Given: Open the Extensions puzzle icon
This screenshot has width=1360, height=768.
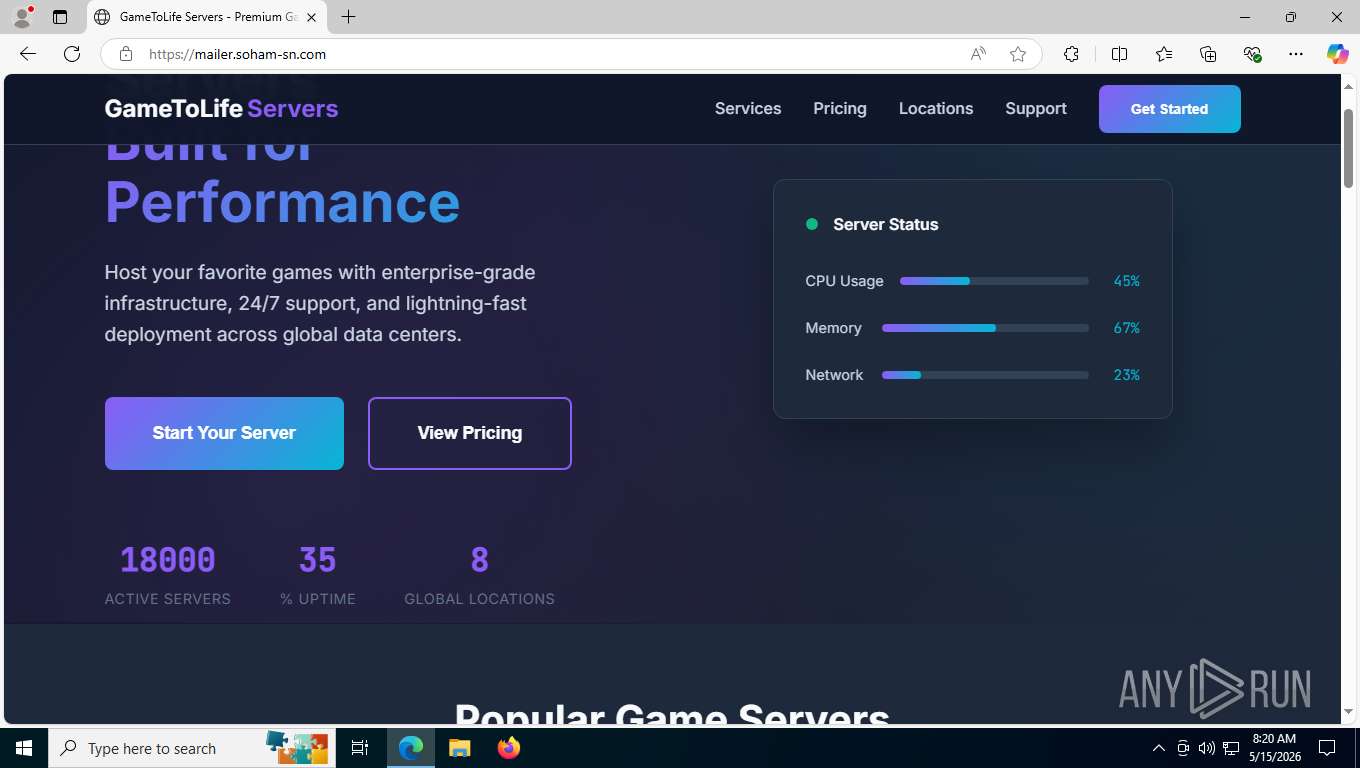Looking at the screenshot, I should tap(1071, 54).
